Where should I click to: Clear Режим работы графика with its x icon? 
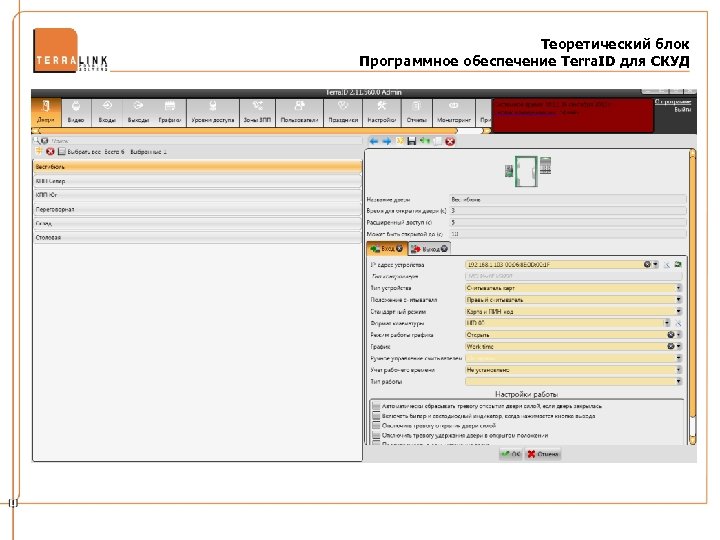(x=671, y=335)
